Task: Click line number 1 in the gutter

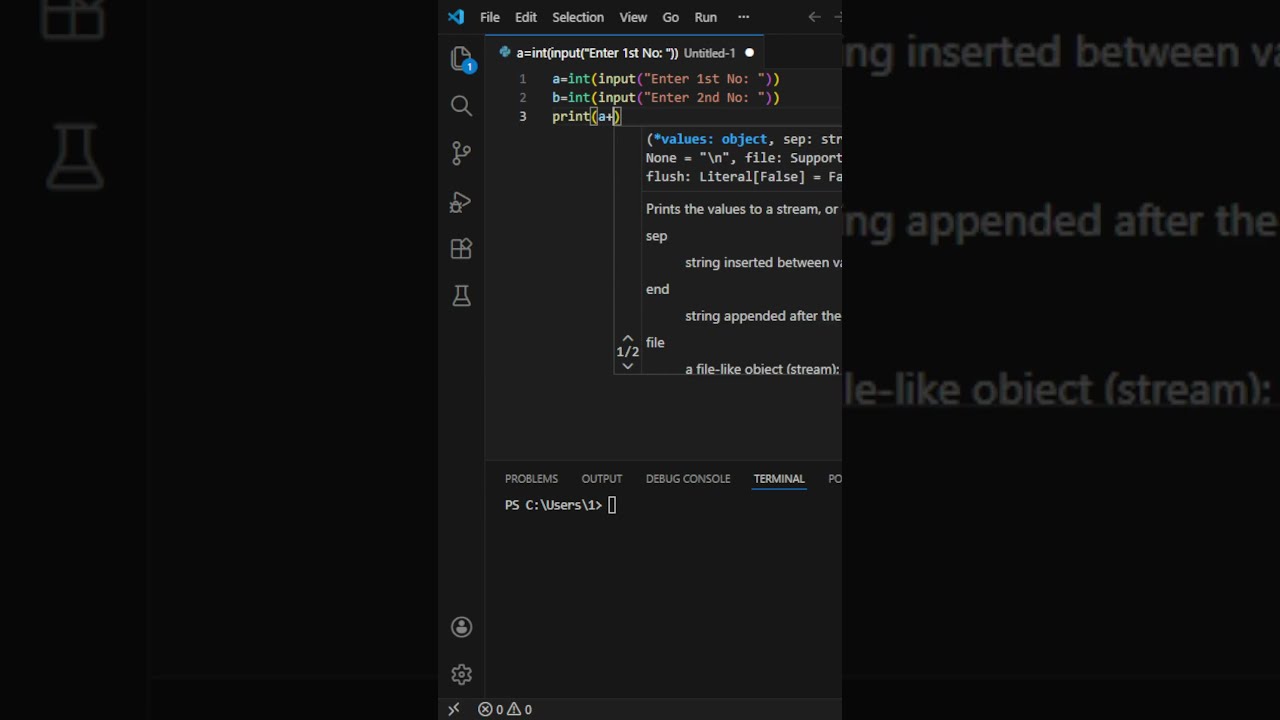Action: tap(522, 79)
